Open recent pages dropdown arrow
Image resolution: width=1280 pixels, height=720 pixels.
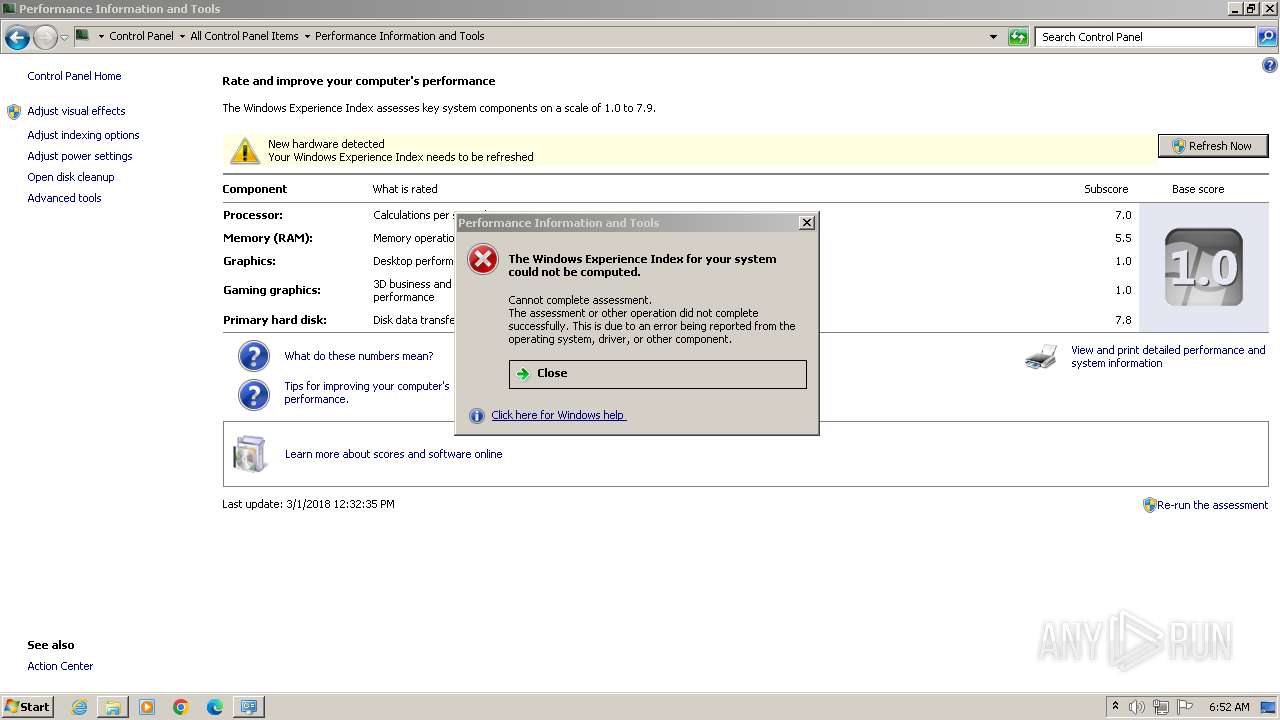click(x=65, y=38)
